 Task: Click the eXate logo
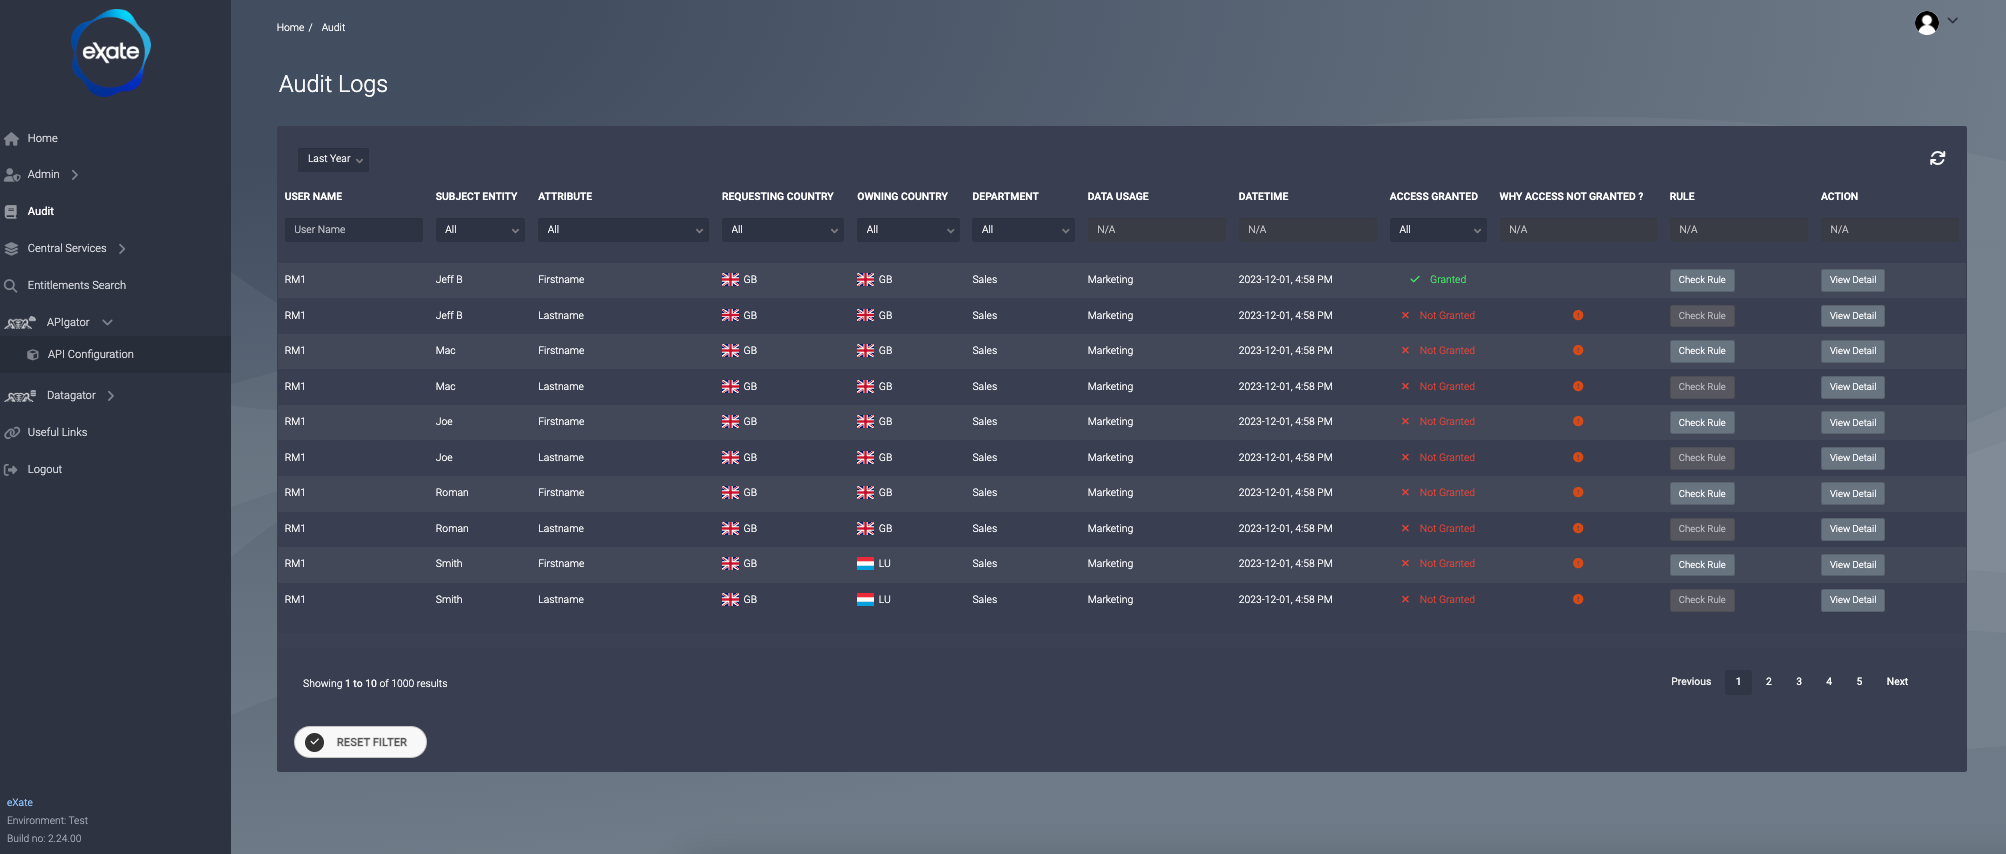pyautogui.click(x=111, y=52)
